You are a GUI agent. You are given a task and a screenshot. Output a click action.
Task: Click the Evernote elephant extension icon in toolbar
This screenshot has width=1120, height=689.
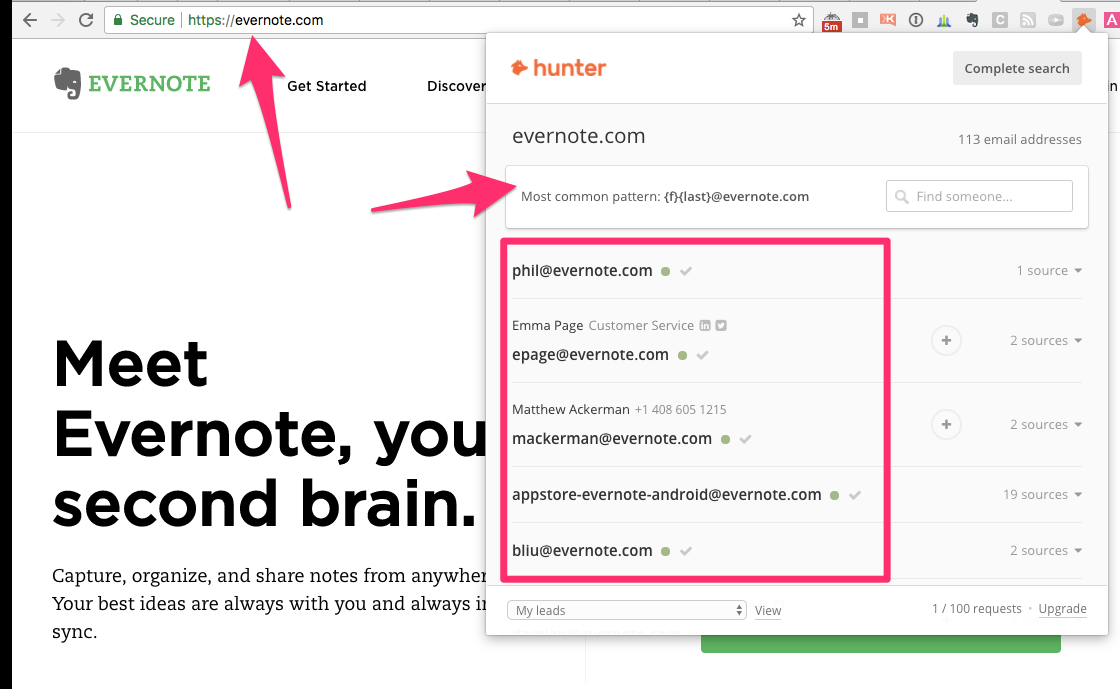[971, 20]
